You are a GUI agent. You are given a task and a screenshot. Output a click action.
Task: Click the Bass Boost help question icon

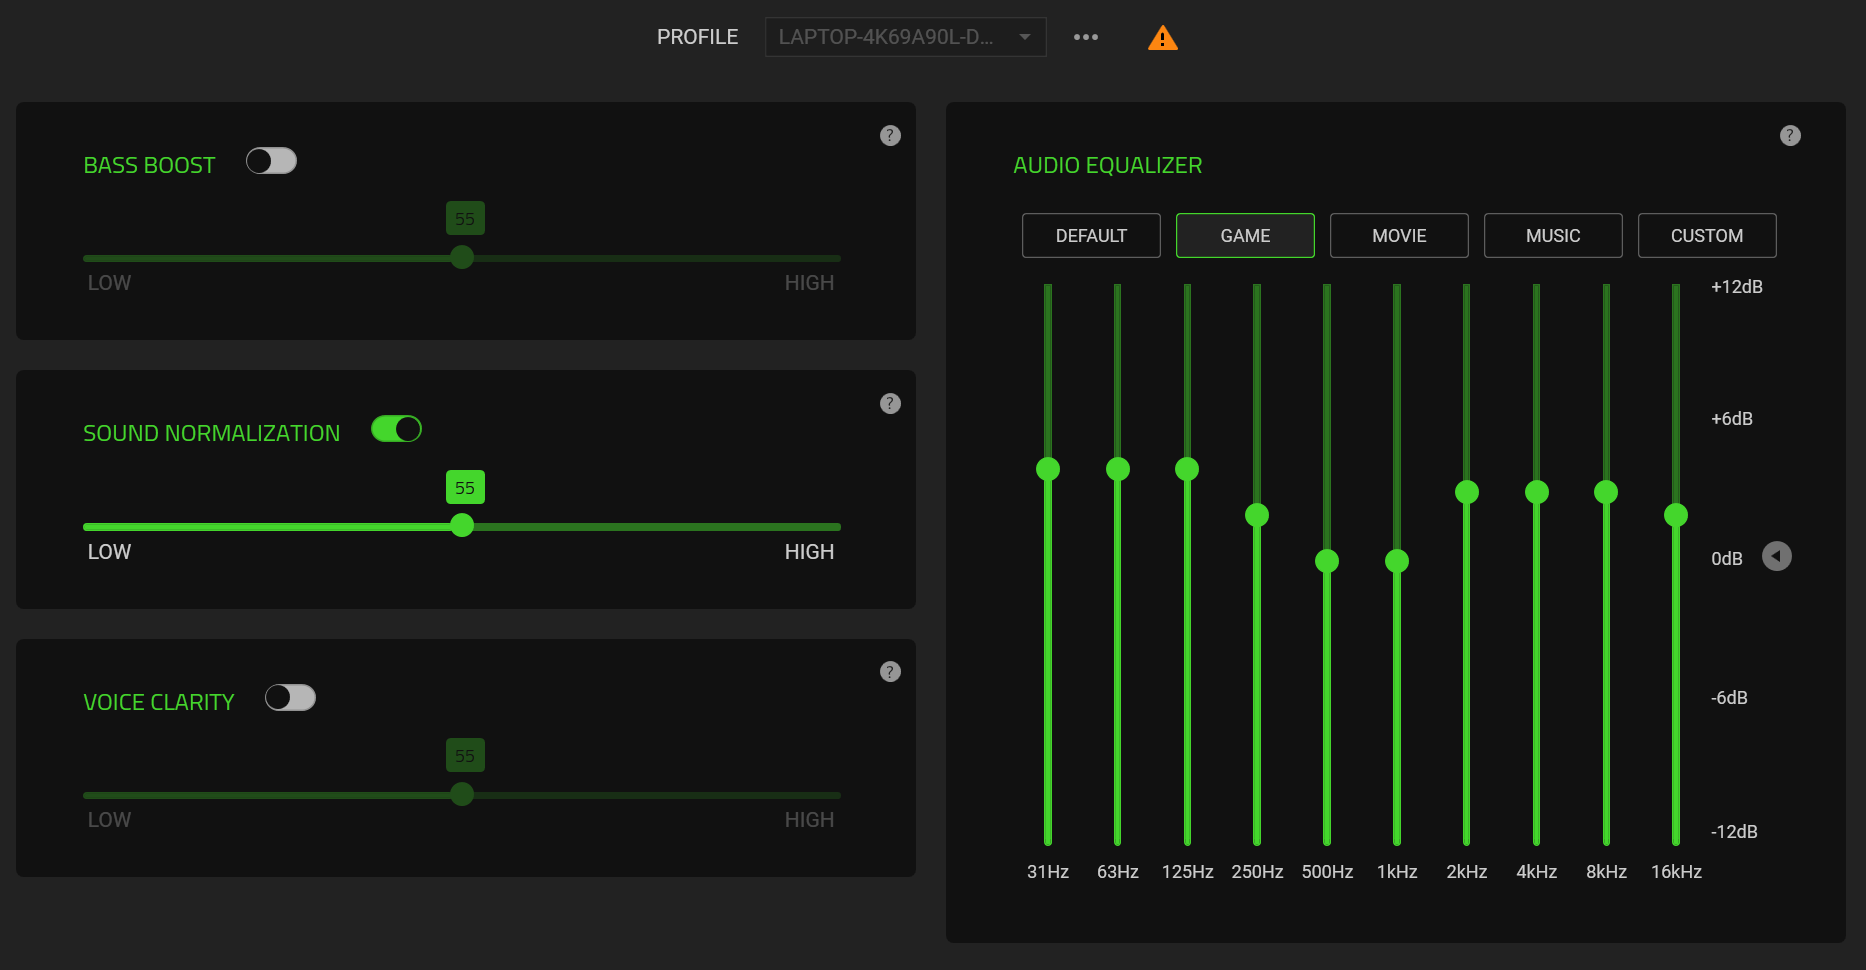[890, 135]
